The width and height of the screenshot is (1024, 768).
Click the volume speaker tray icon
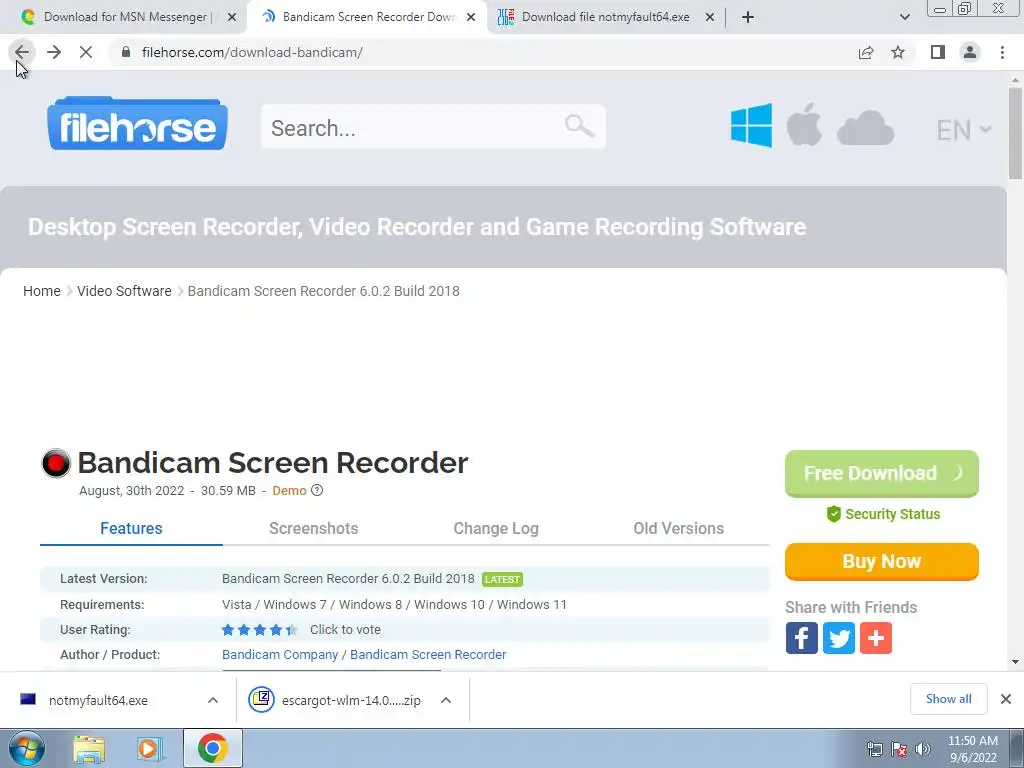pyautogui.click(x=923, y=749)
